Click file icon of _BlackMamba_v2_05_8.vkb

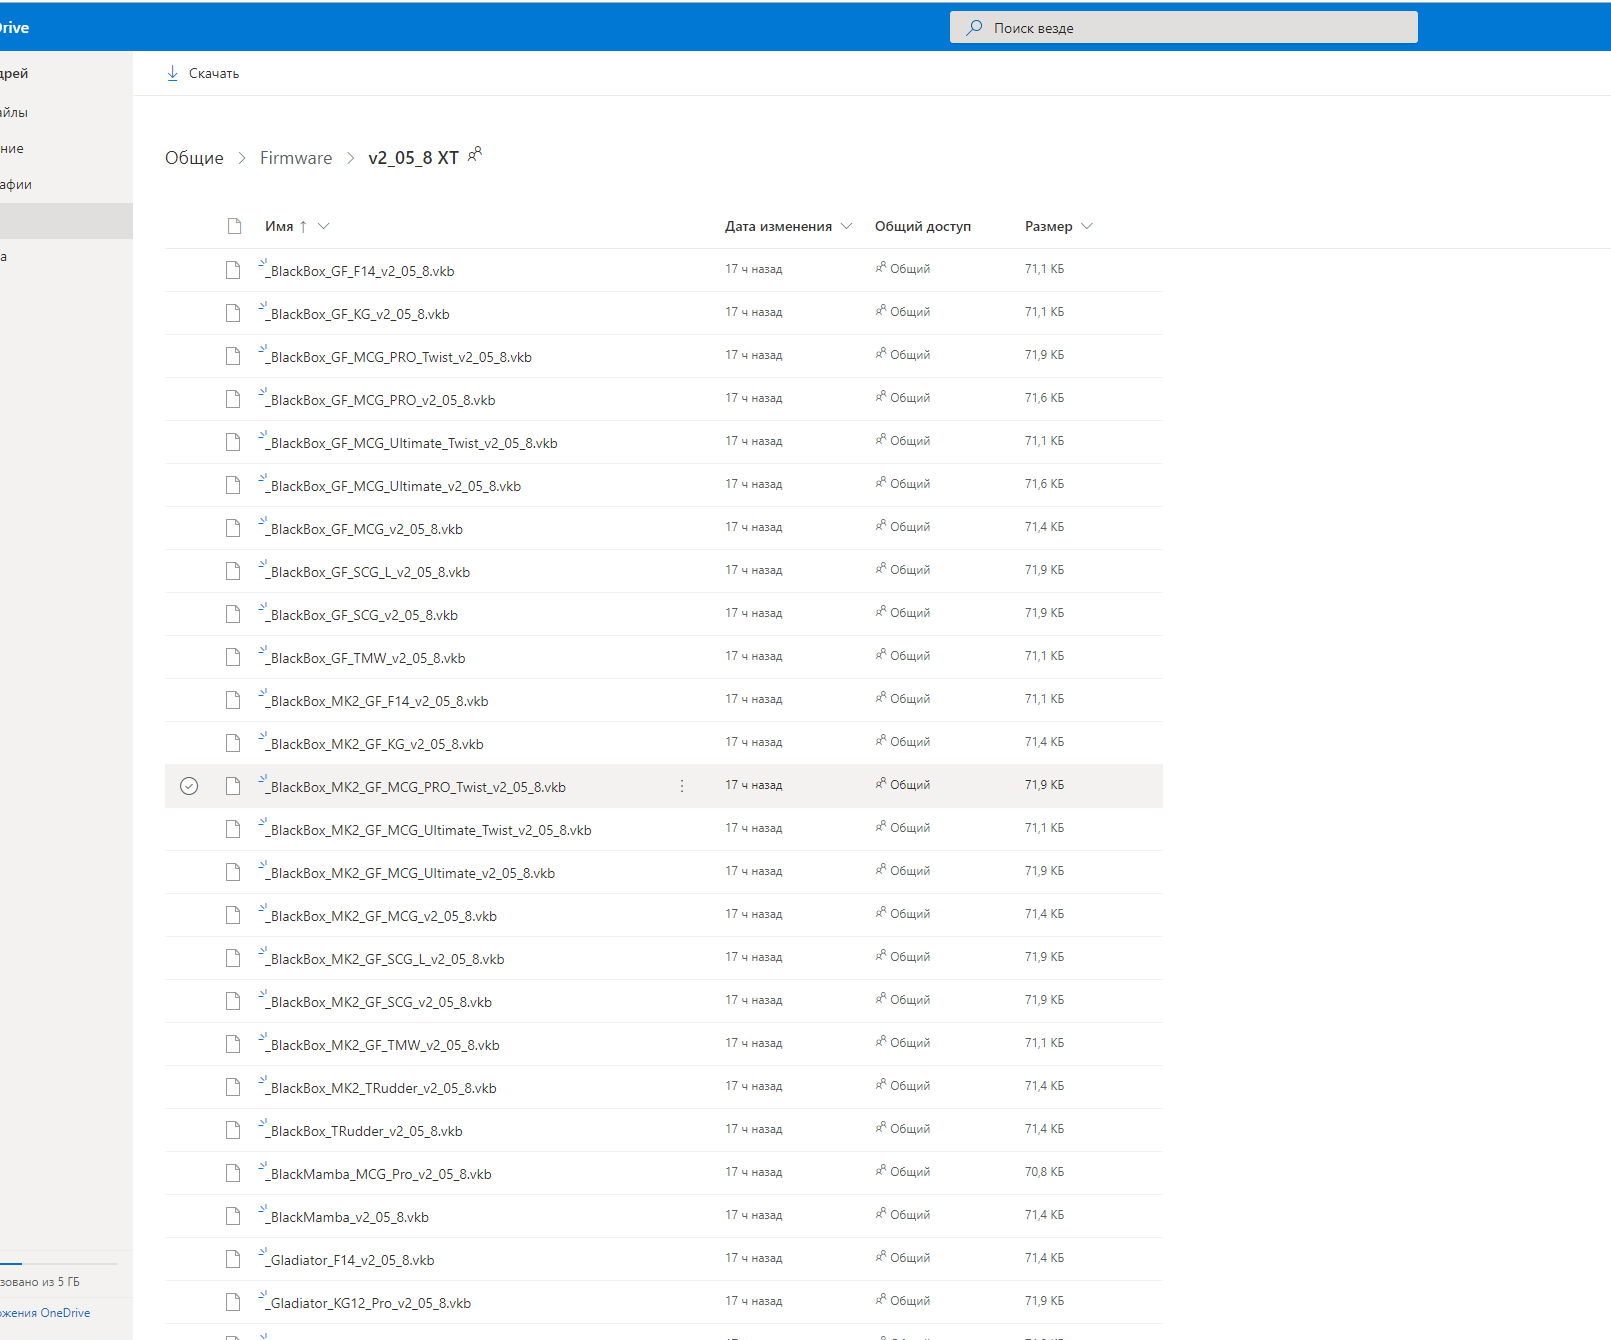pos(233,1216)
